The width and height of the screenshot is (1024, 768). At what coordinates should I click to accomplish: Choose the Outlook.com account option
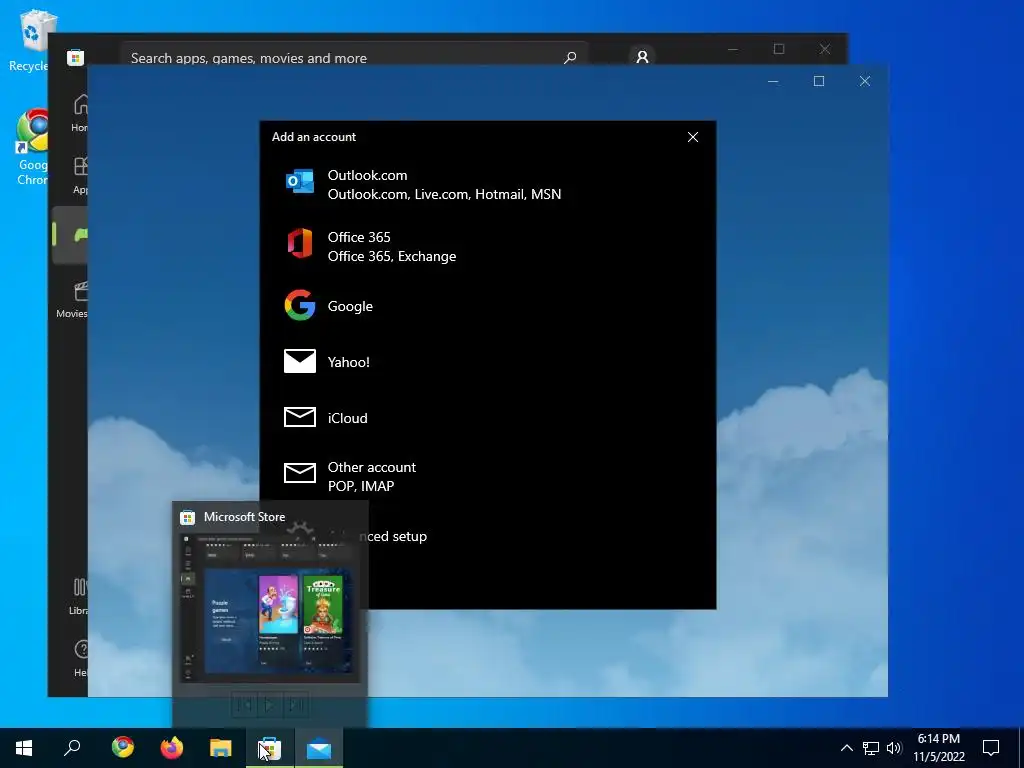(x=487, y=185)
